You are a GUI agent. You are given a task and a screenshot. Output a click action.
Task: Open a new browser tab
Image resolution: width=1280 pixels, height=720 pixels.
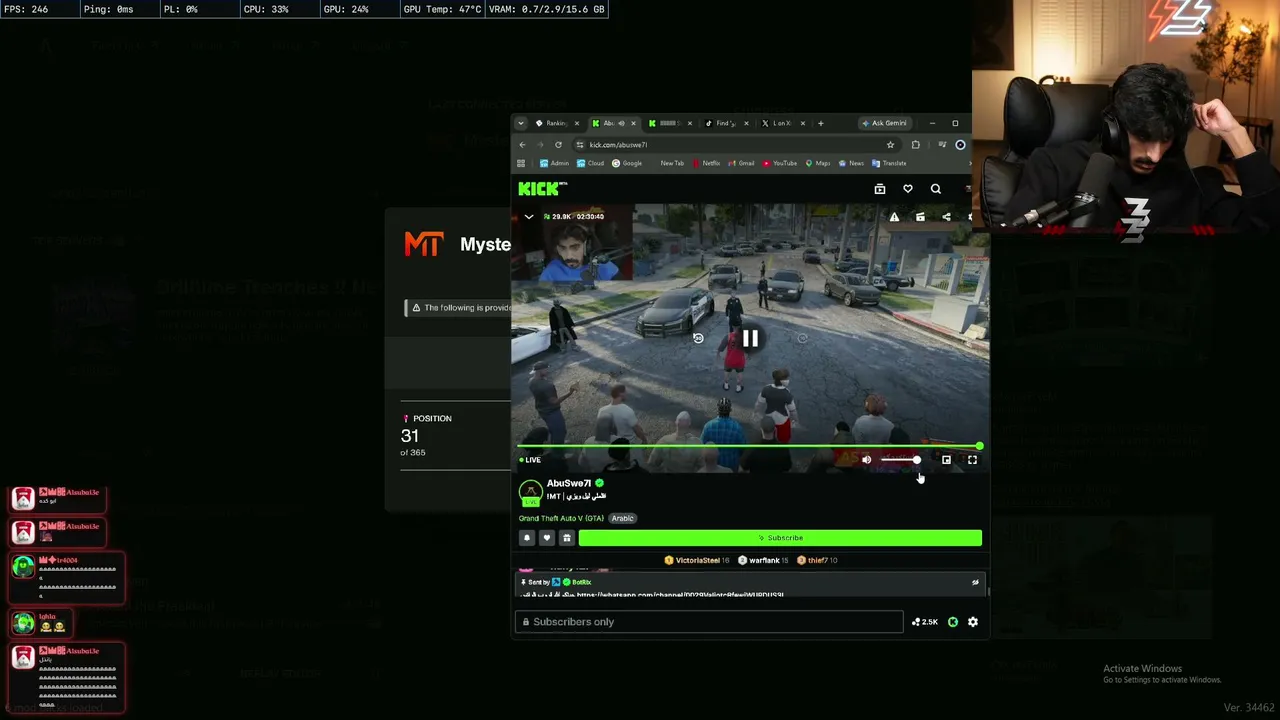(x=821, y=124)
